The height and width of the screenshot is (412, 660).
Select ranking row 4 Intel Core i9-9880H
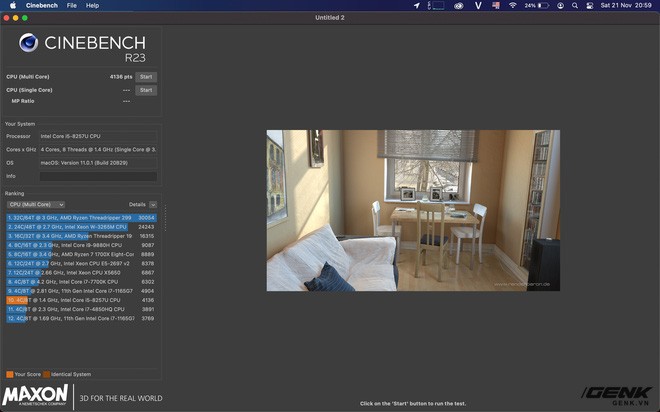[82, 245]
